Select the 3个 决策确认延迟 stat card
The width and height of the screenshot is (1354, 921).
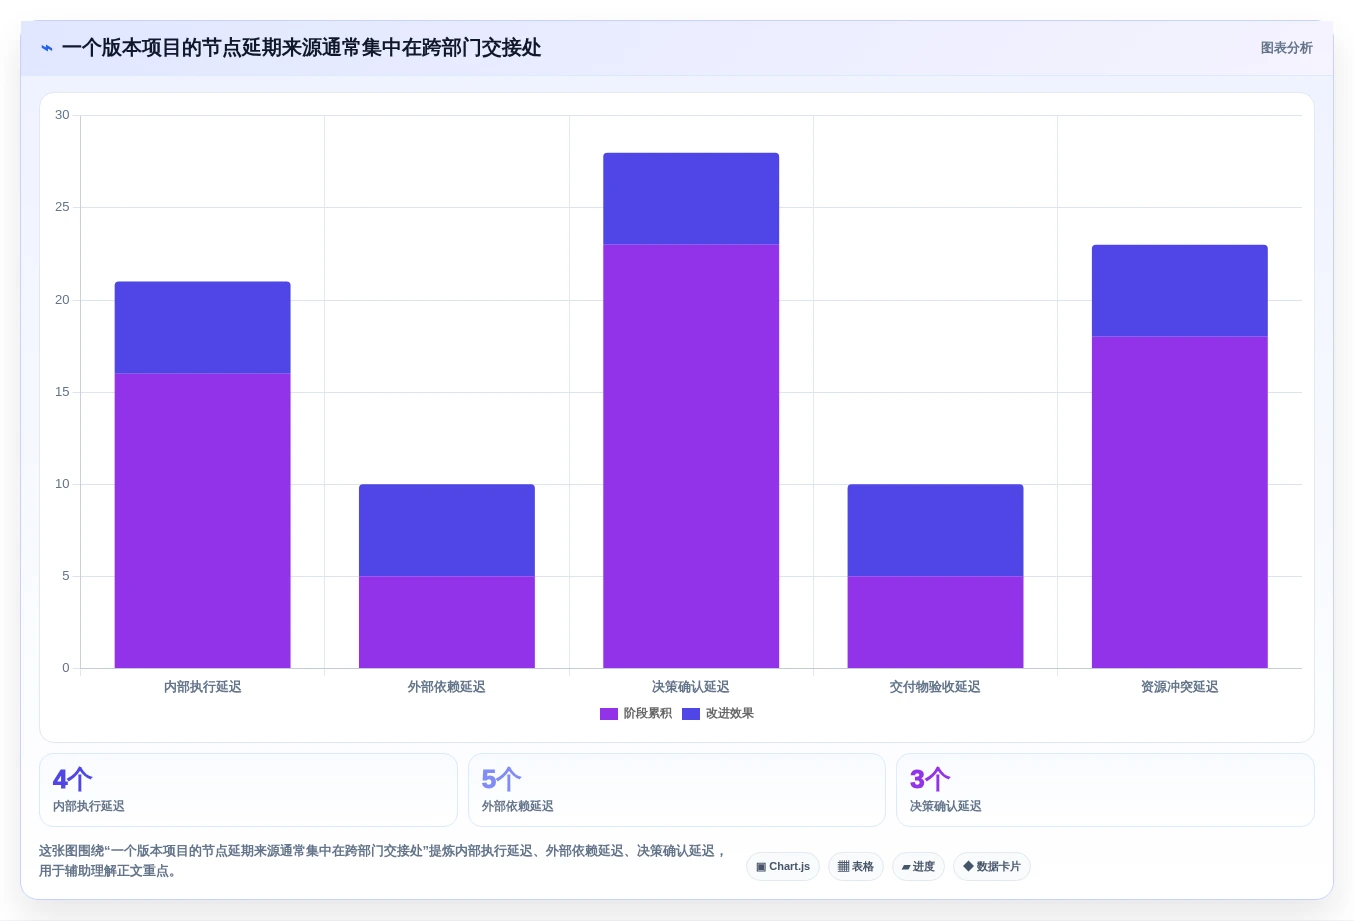click(x=1105, y=790)
